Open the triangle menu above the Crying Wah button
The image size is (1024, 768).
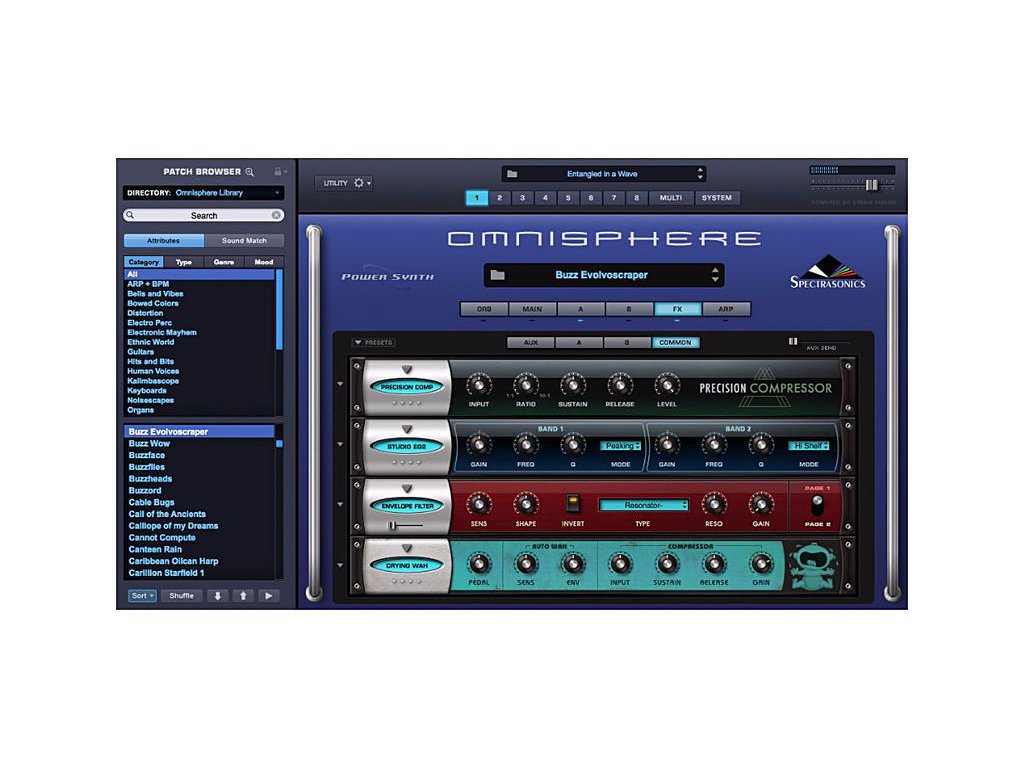(x=407, y=548)
